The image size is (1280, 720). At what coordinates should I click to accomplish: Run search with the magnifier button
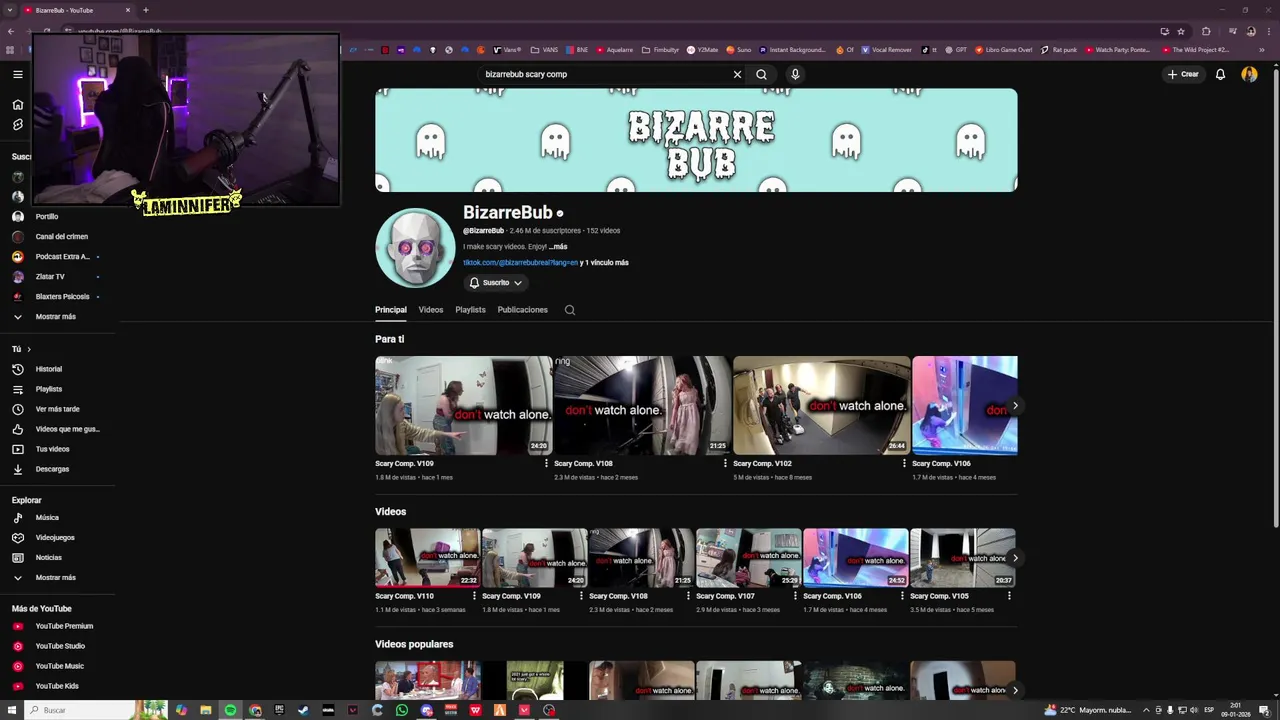(761, 74)
